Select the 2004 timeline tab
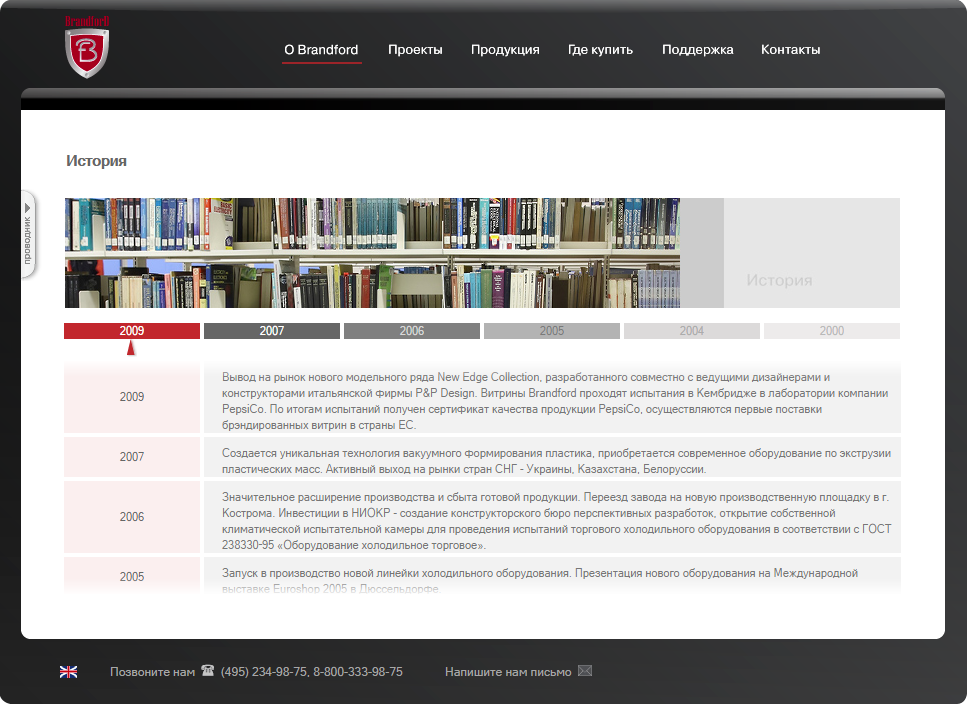Screen dimensions: 967x704 pos(692,331)
